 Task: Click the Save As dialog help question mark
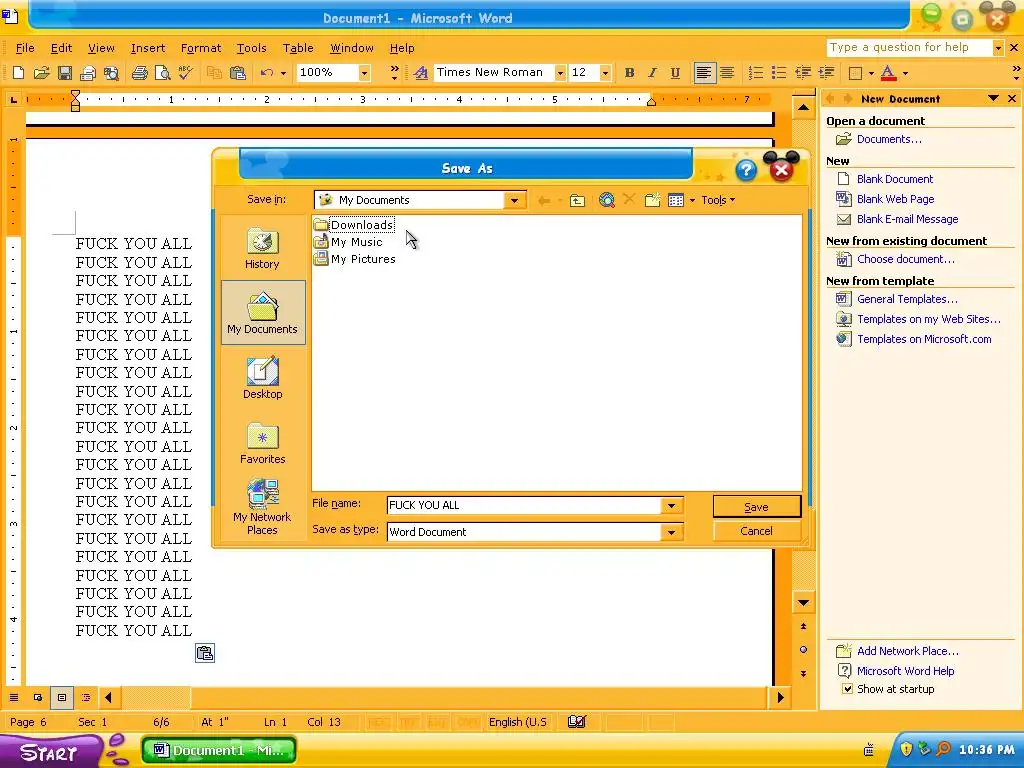tap(746, 170)
